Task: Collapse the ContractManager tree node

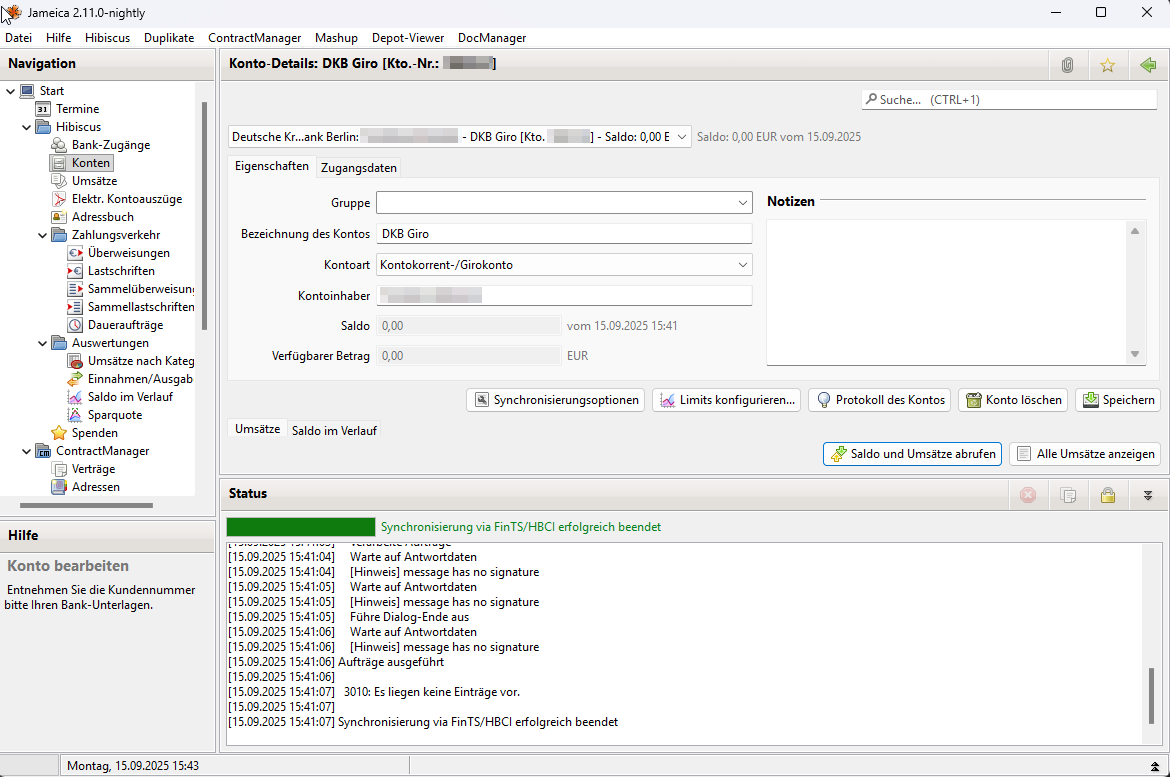Action: 26,451
